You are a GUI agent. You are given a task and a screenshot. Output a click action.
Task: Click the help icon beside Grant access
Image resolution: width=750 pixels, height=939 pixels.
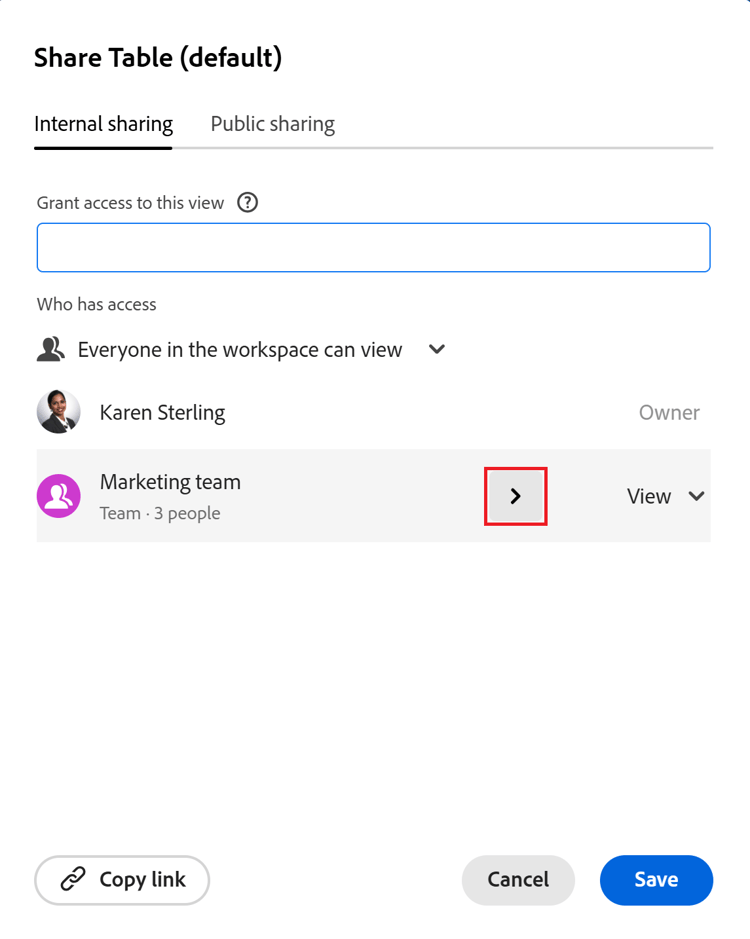point(247,202)
